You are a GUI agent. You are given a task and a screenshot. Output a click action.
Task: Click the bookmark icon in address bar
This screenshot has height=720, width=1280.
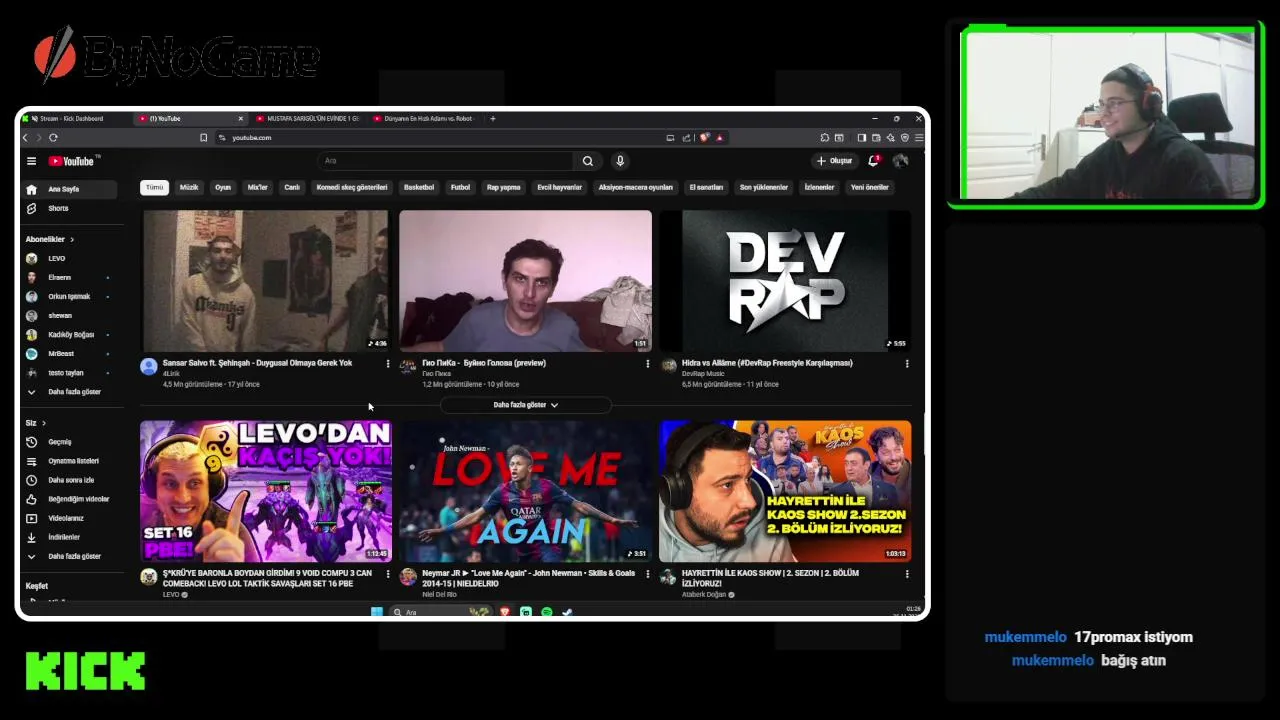[x=203, y=138]
